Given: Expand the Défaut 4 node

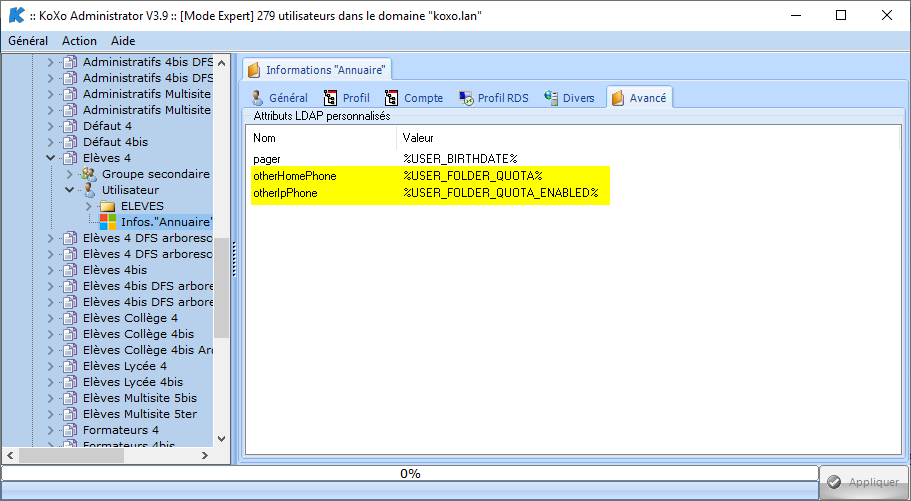Looking at the screenshot, I should tap(51, 126).
